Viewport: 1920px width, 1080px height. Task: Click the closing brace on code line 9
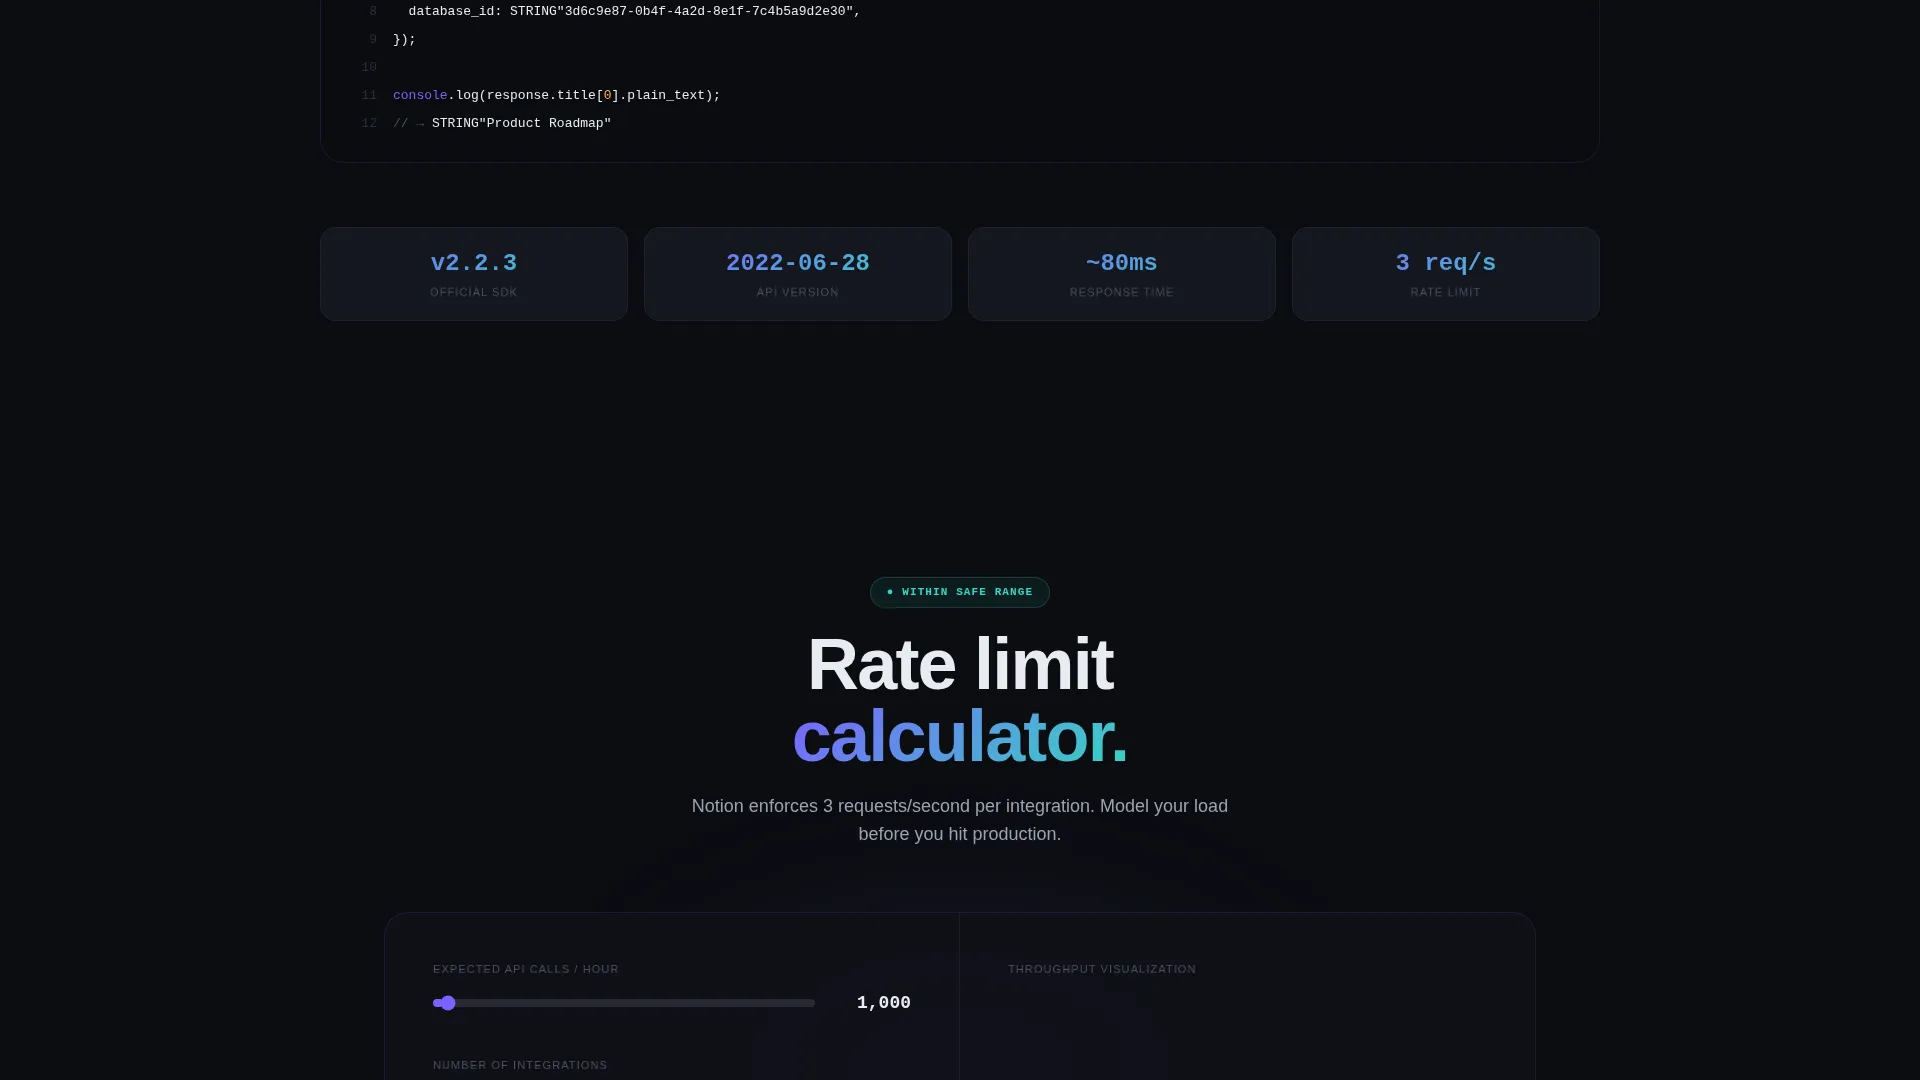pos(404,39)
